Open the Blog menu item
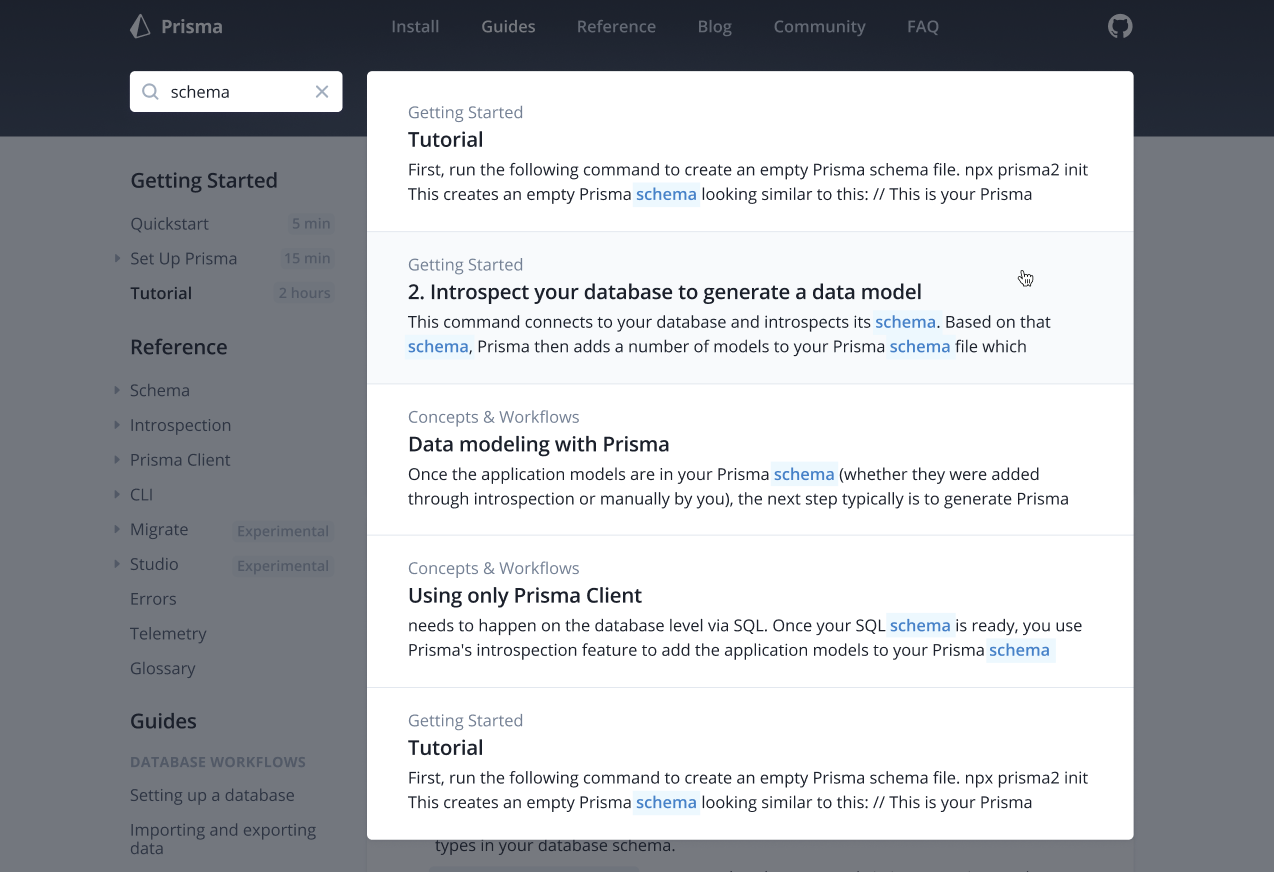This screenshot has width=1274, height=872. point(714,26)
